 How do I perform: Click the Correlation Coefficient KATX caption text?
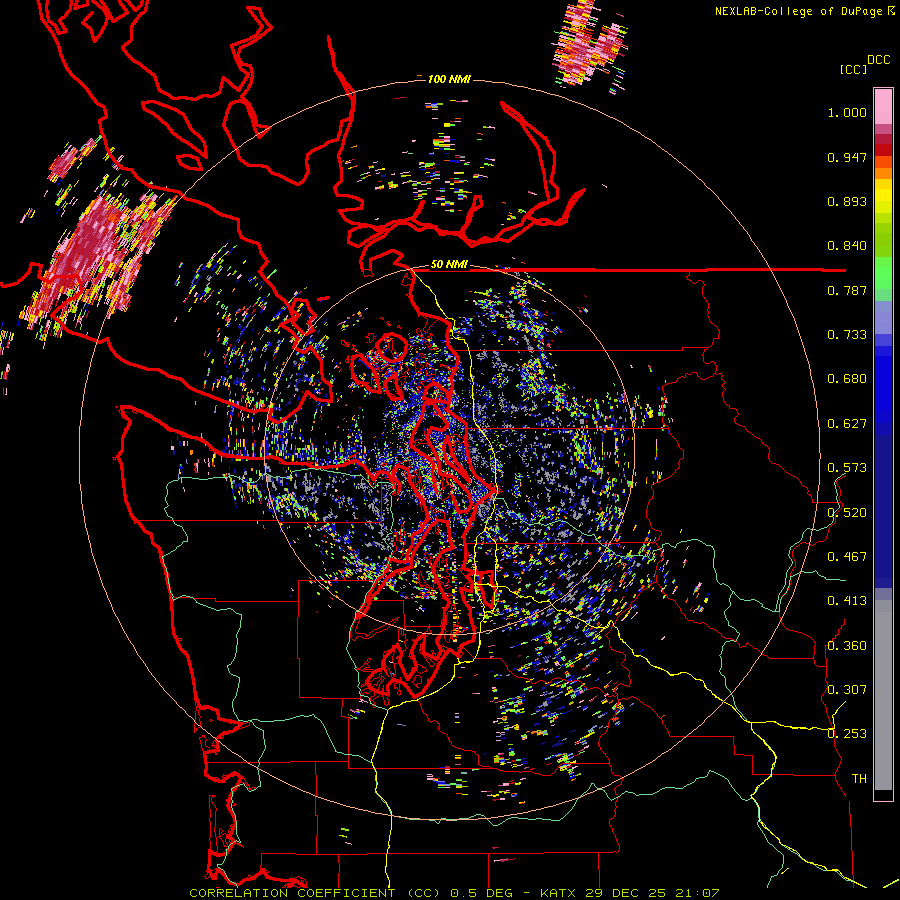click(x=454, y=893)
